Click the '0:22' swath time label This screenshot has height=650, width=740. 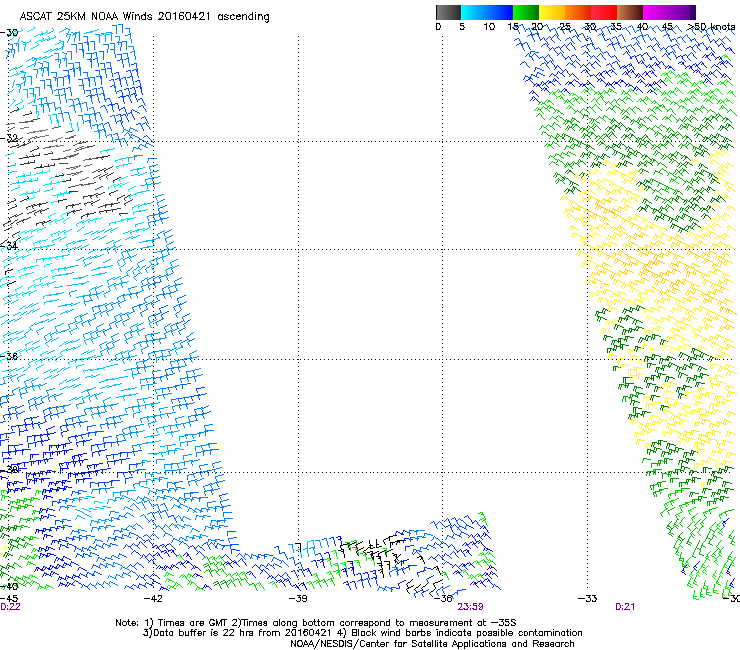(10, 607)
